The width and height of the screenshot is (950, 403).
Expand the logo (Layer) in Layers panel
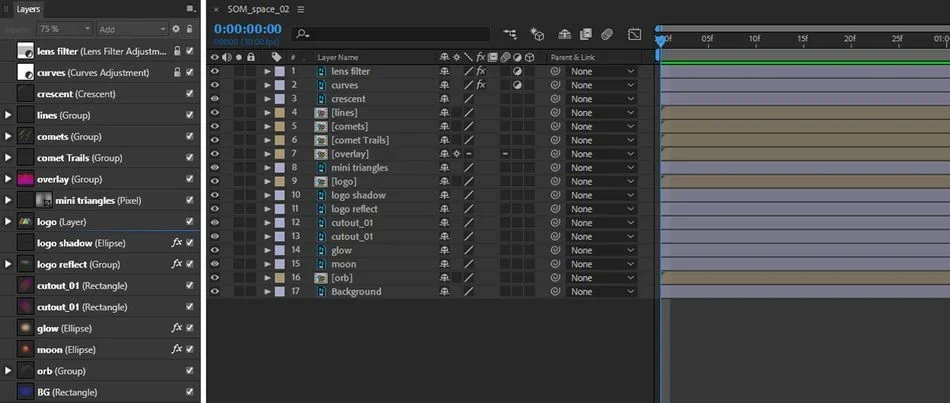(x=8, y=222)
